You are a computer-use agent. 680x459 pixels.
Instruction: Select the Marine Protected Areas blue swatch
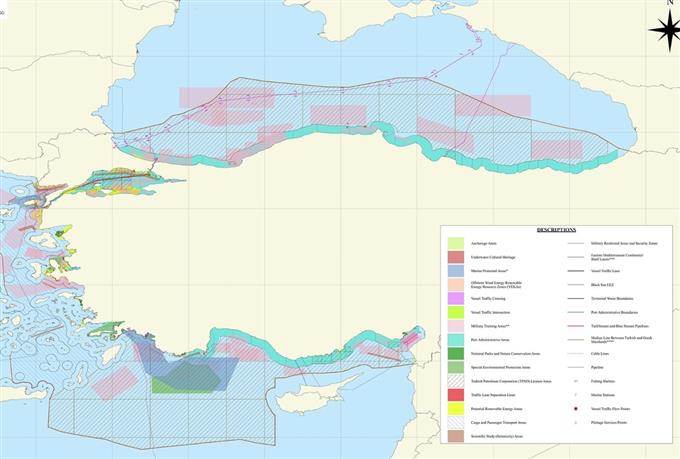click(455, 271)
